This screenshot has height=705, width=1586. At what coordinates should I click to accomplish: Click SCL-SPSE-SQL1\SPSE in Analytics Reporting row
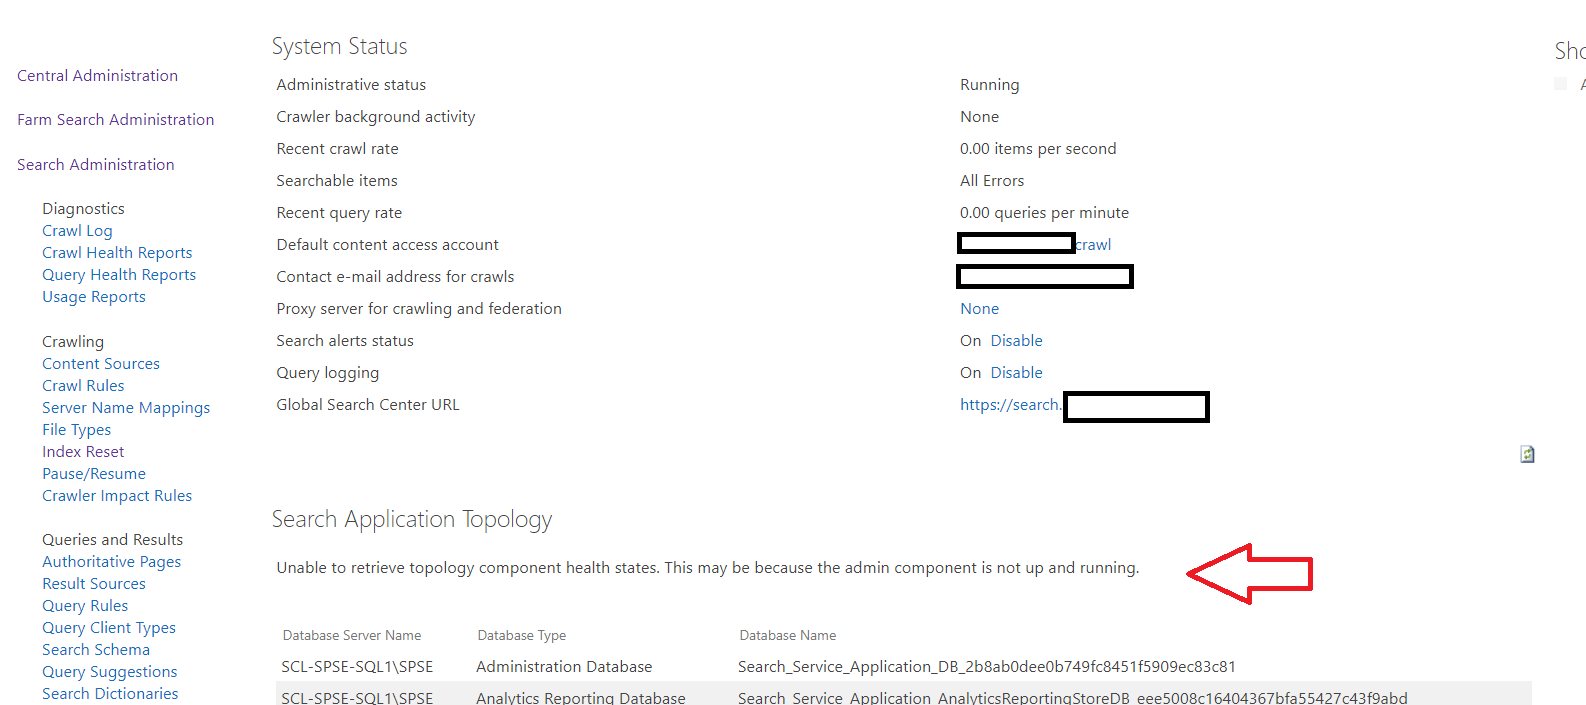point(357,698)
